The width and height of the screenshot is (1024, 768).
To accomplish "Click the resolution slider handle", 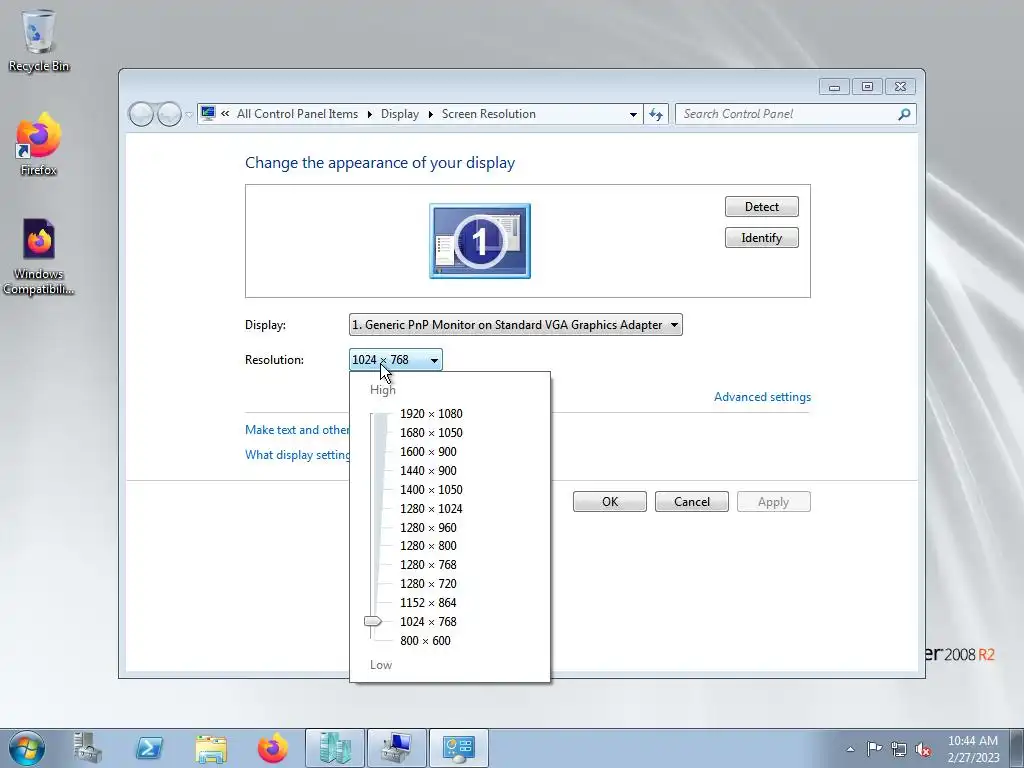I will tap(373, 621).
